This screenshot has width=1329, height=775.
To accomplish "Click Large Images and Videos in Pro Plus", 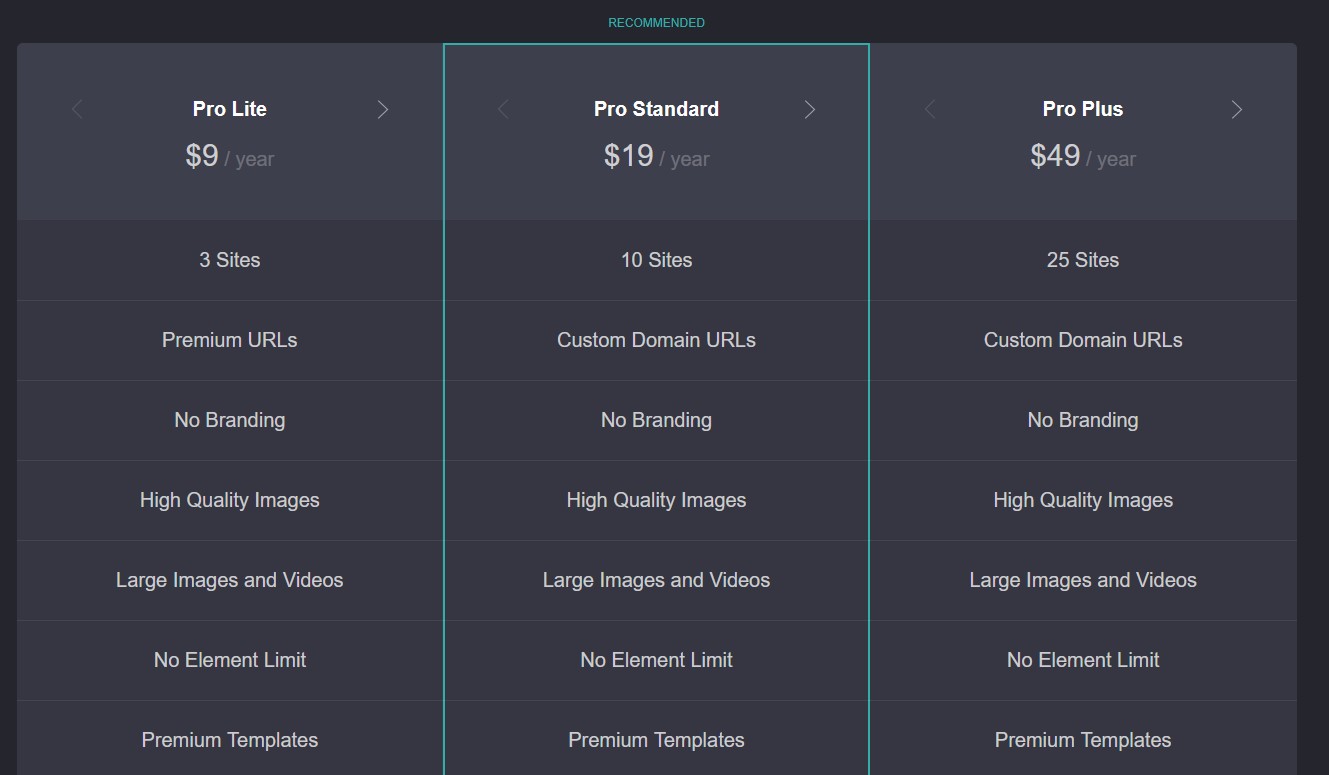I will 1083,580.
